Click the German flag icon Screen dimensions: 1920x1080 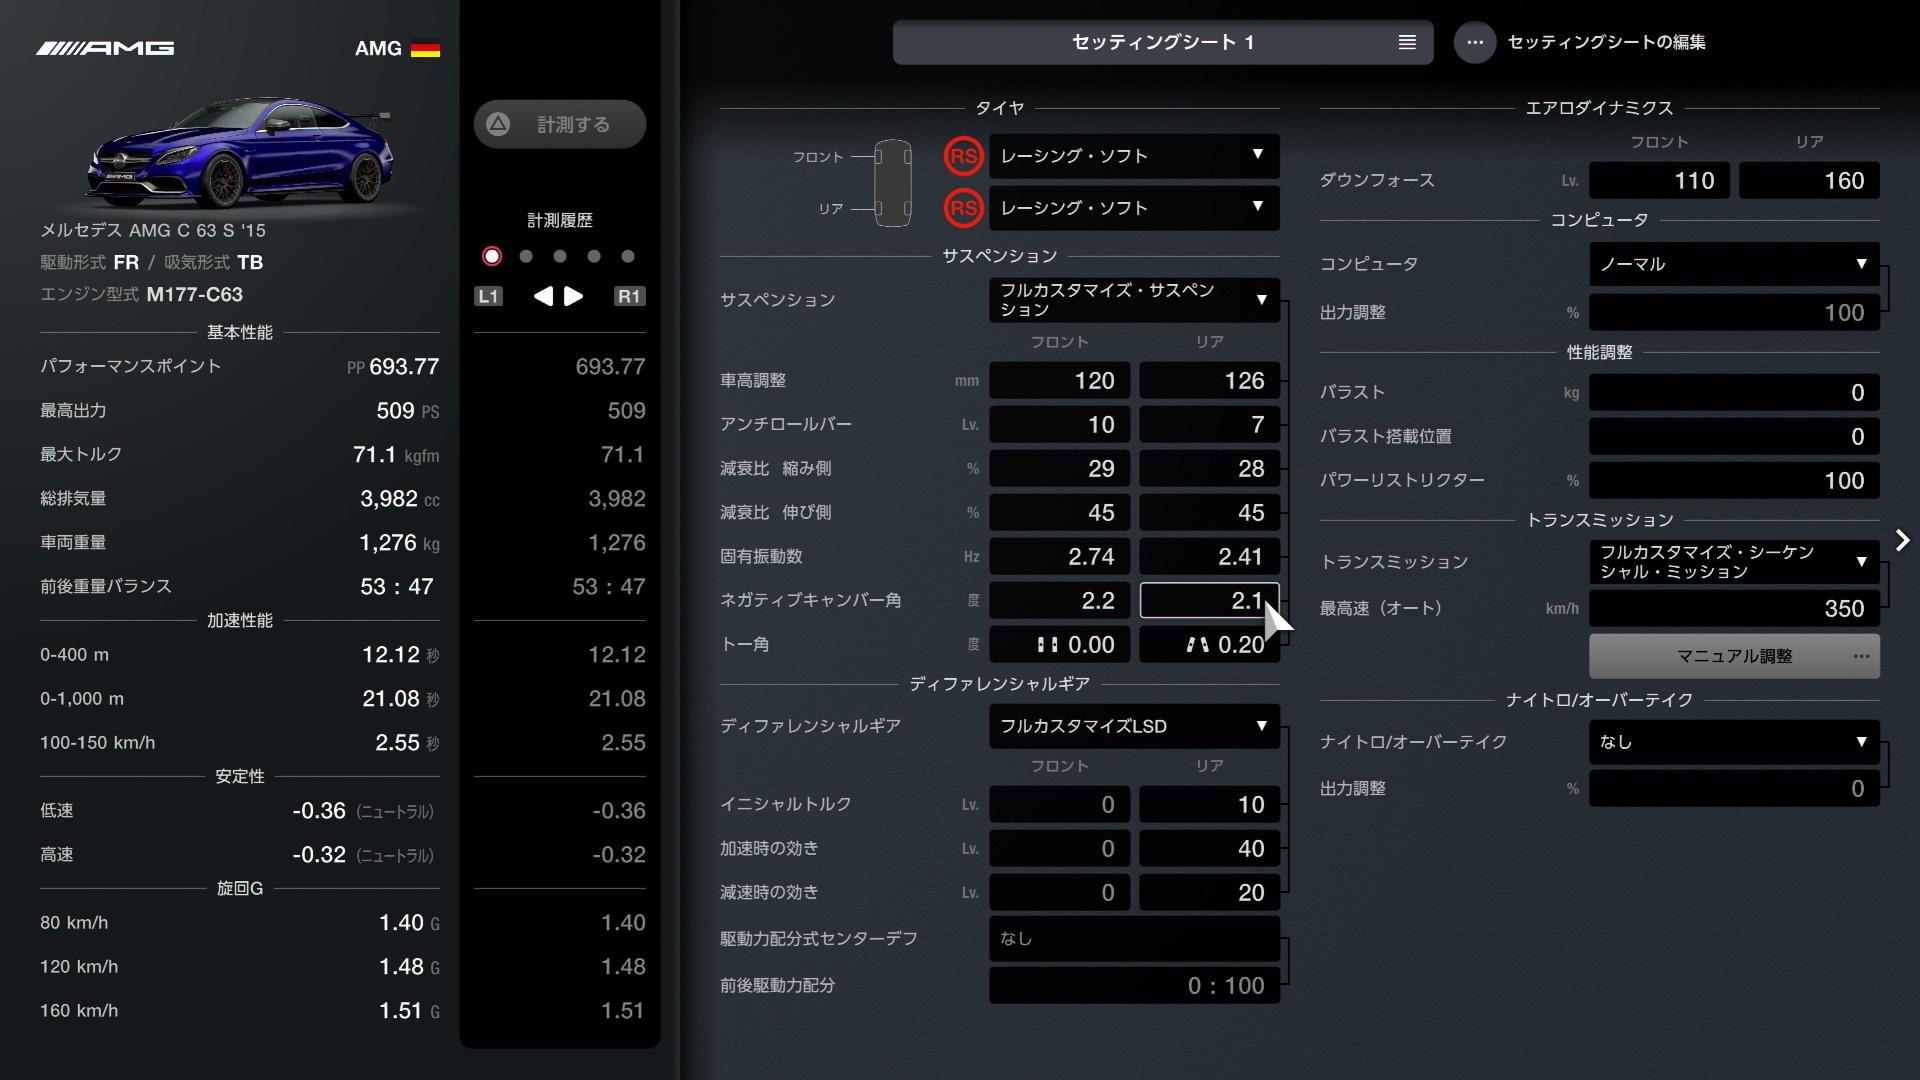click(425, 48)
